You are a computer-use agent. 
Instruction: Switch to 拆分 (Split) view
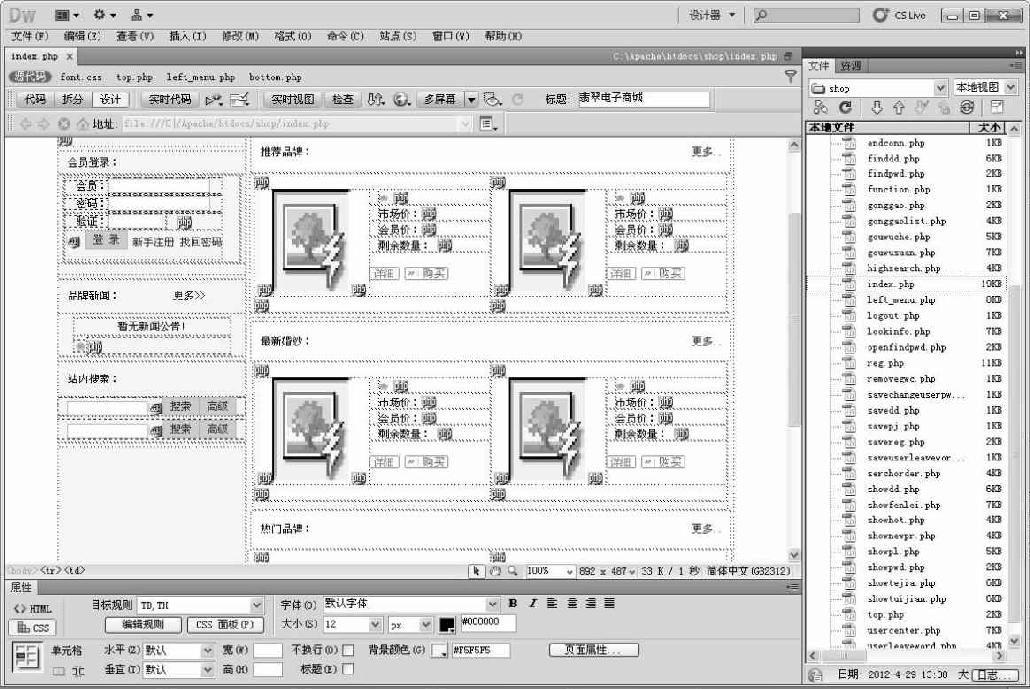pyautogui.click(x=72, y=99)
